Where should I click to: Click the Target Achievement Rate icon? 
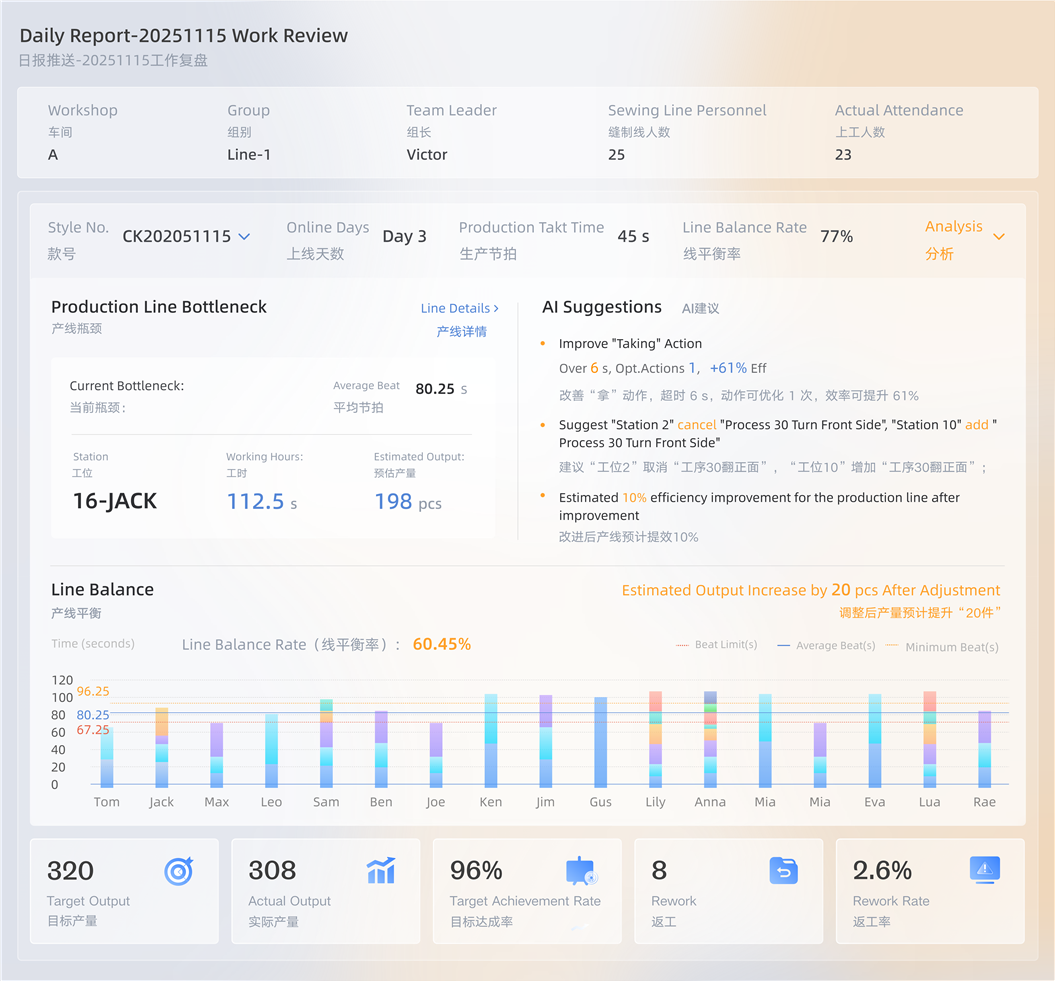[581, 871]
